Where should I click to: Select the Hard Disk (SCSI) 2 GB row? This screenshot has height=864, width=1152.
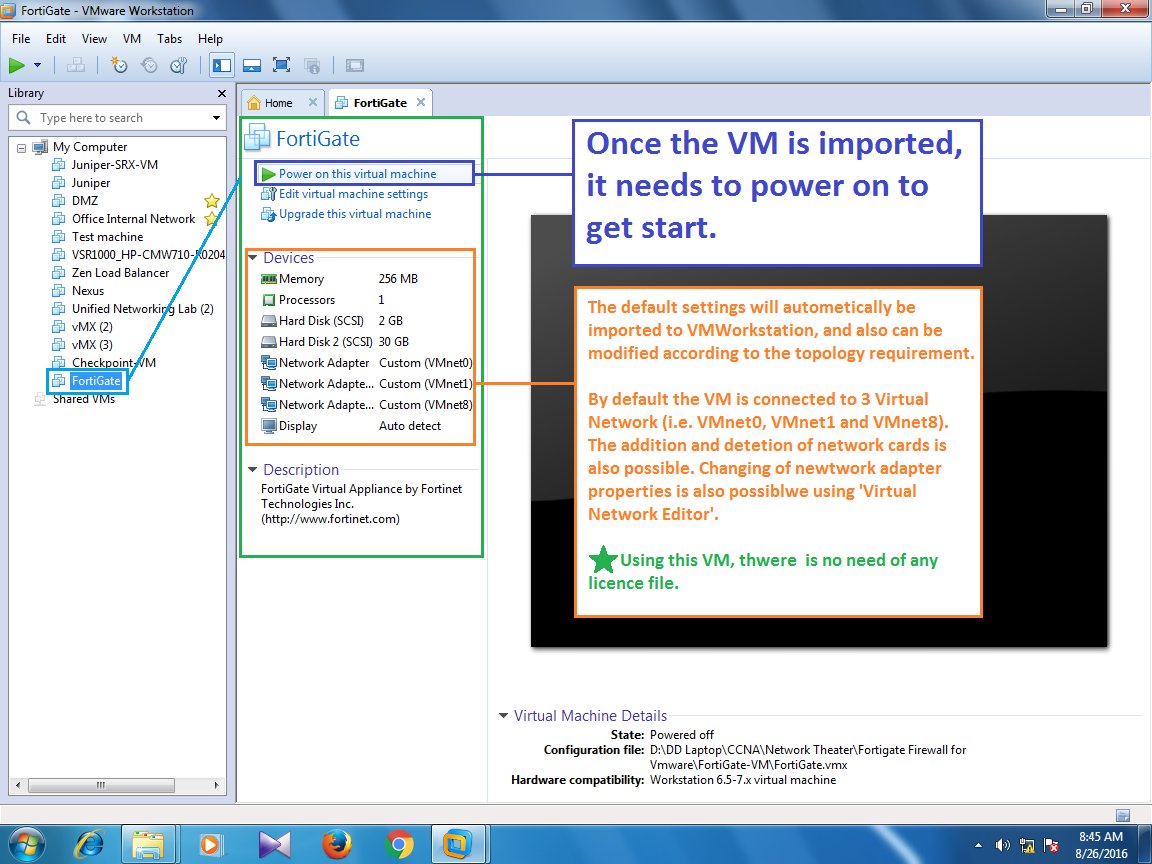(367, 321)
